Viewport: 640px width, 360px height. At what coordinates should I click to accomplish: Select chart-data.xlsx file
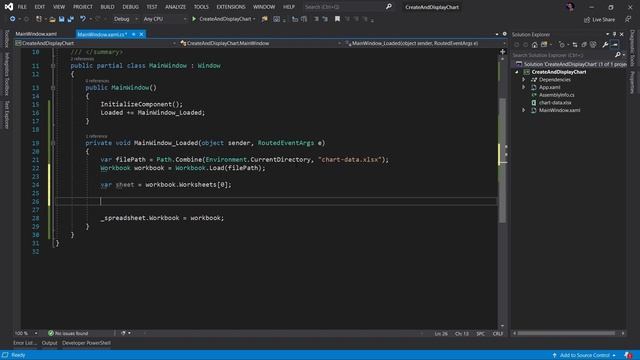555,103
